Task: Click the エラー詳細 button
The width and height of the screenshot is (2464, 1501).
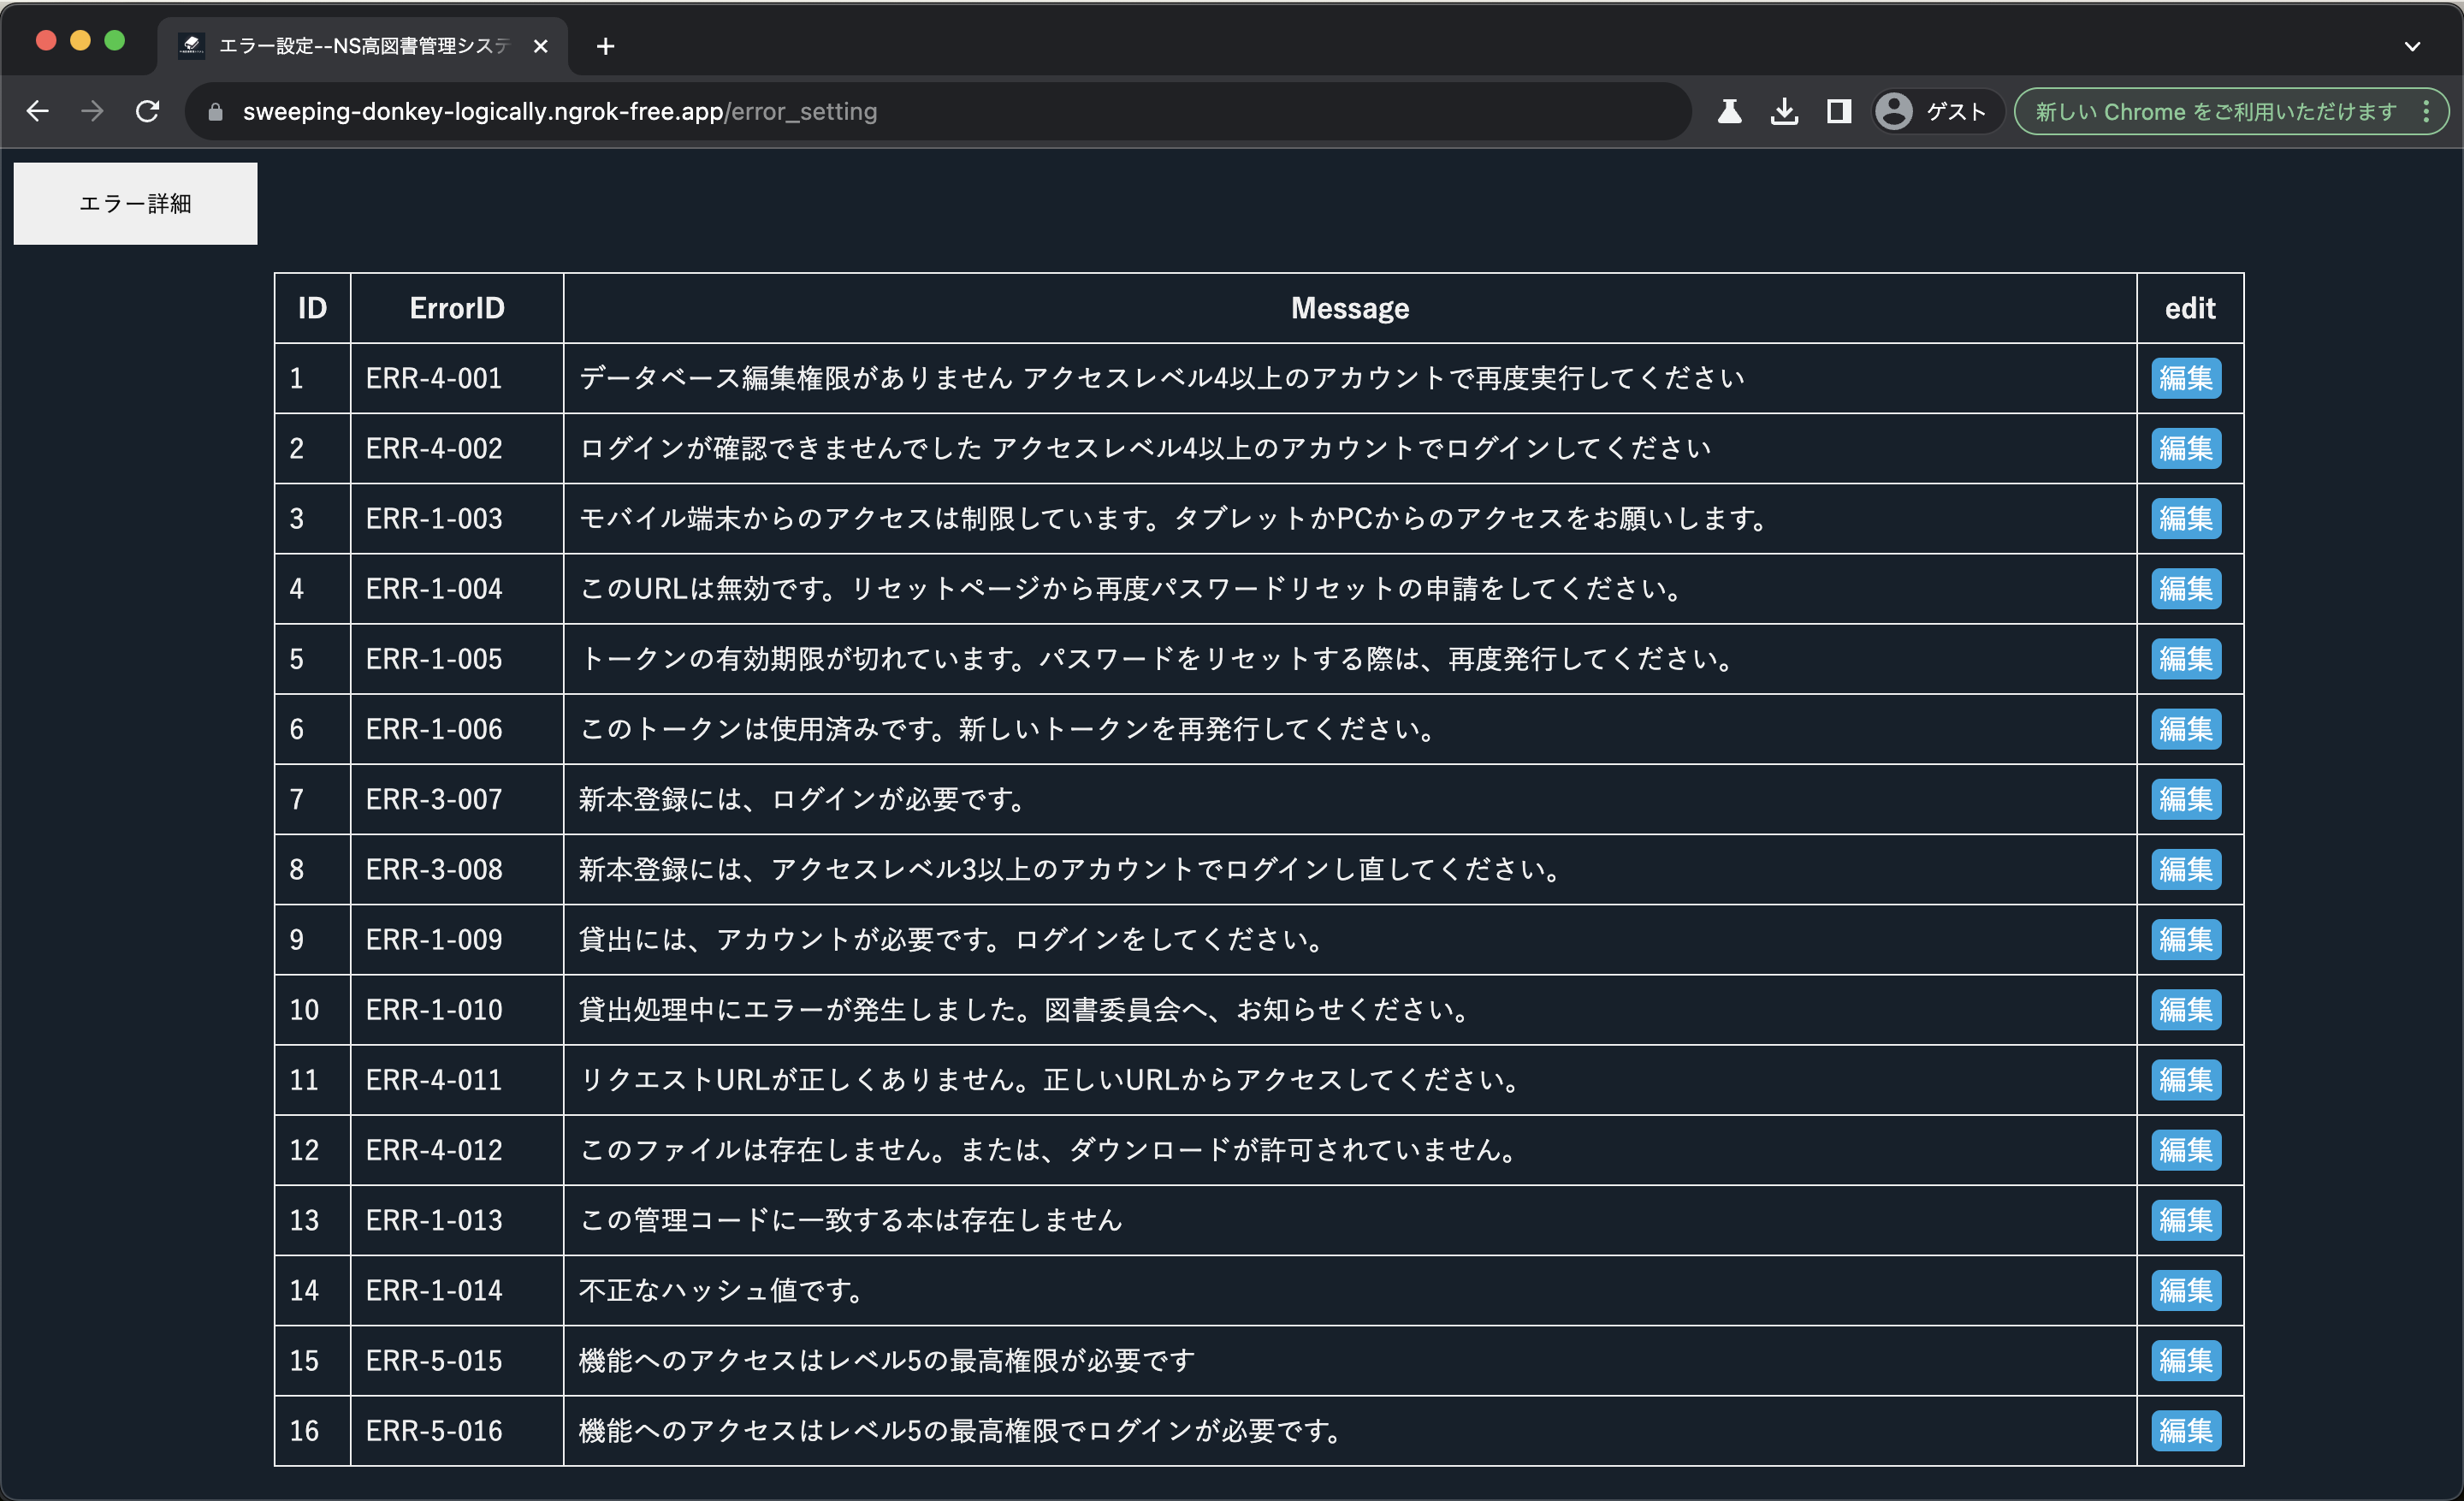Action: tap(135, 203)
